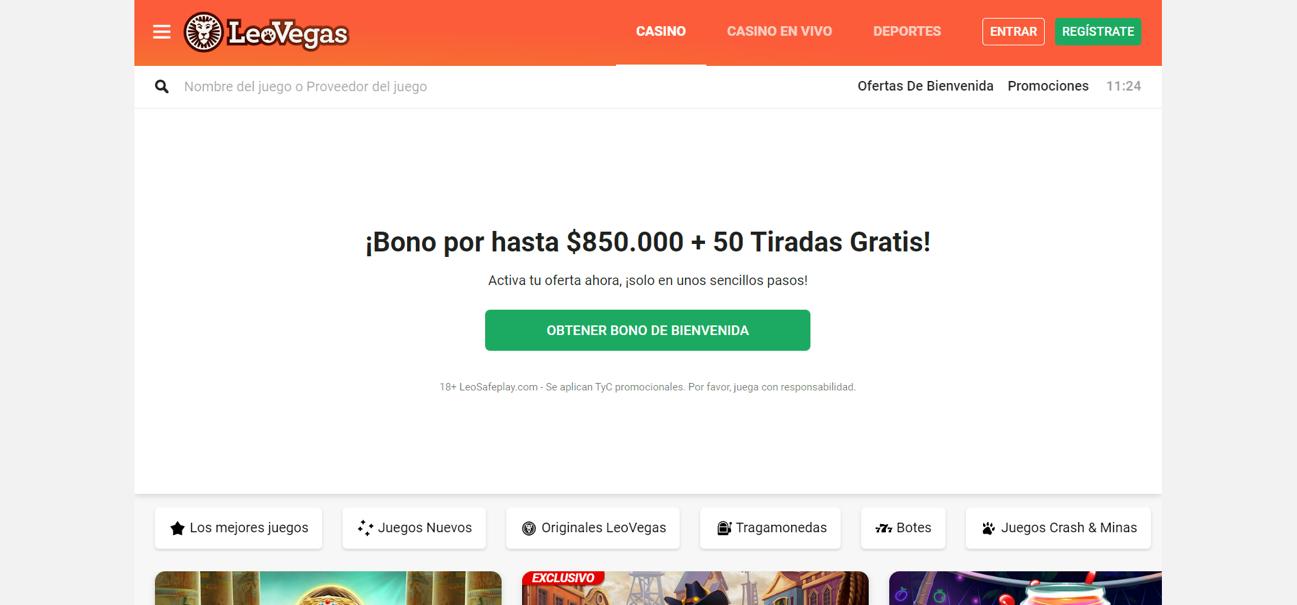The height and width of the screenshot is (605, 1297).
Task: Switch to the Casino tab
Action: pos(661,31)
